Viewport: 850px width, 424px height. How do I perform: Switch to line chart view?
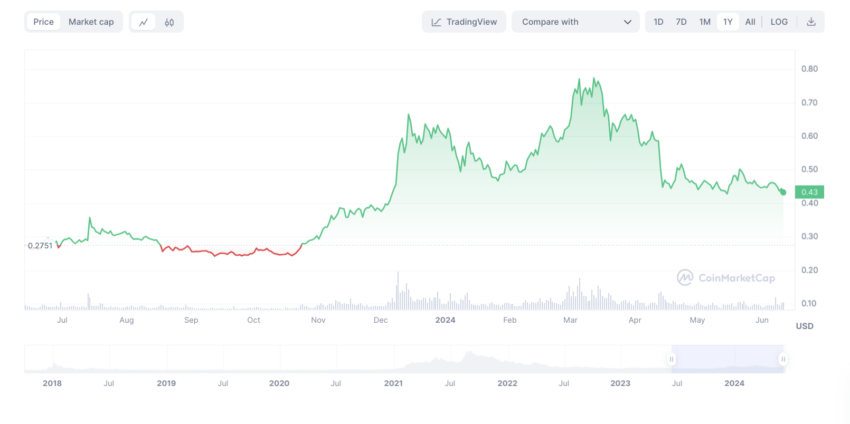(x=144, y=22)
